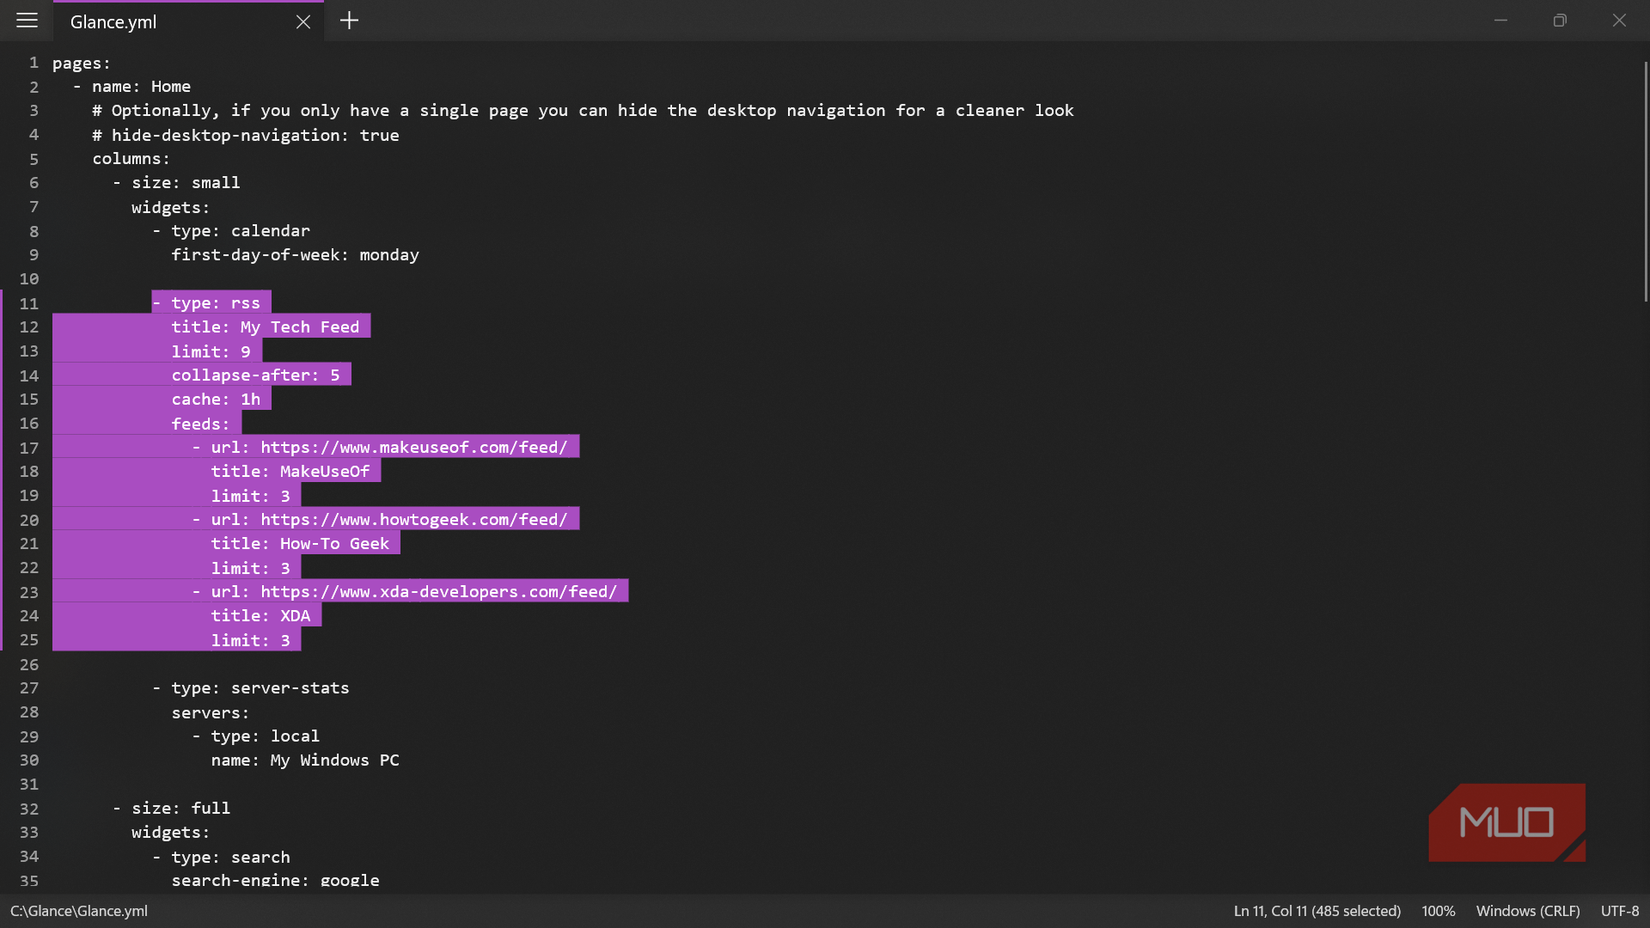Screen dimensions: 1650x928
Task: Click 'title: How-To Geek' line
Action: (300, 544)
